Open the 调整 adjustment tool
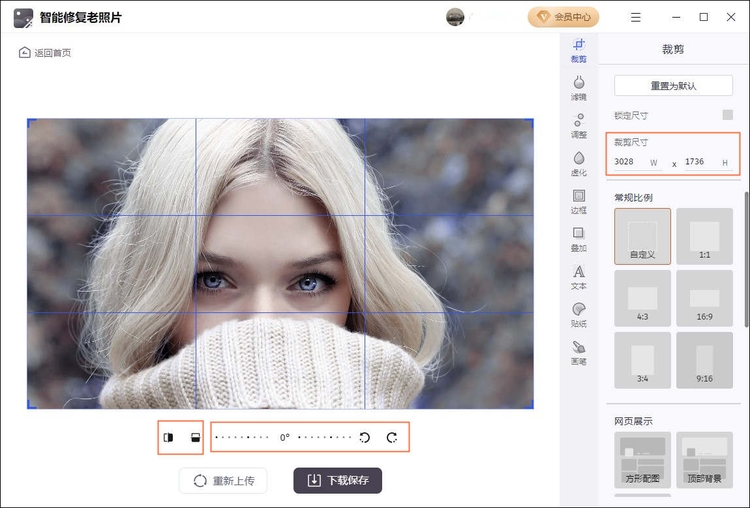 [x=578, y=125]
